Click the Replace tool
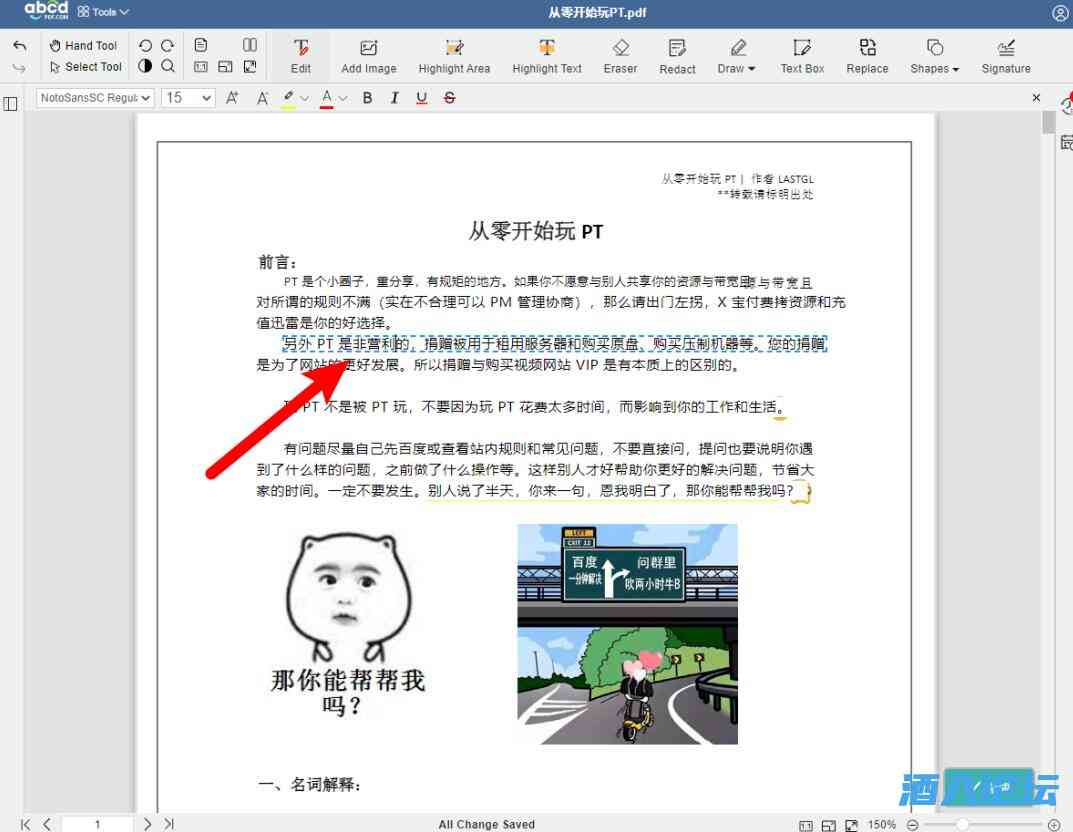This screenshot has width=1073, height=832. [867, 55]
